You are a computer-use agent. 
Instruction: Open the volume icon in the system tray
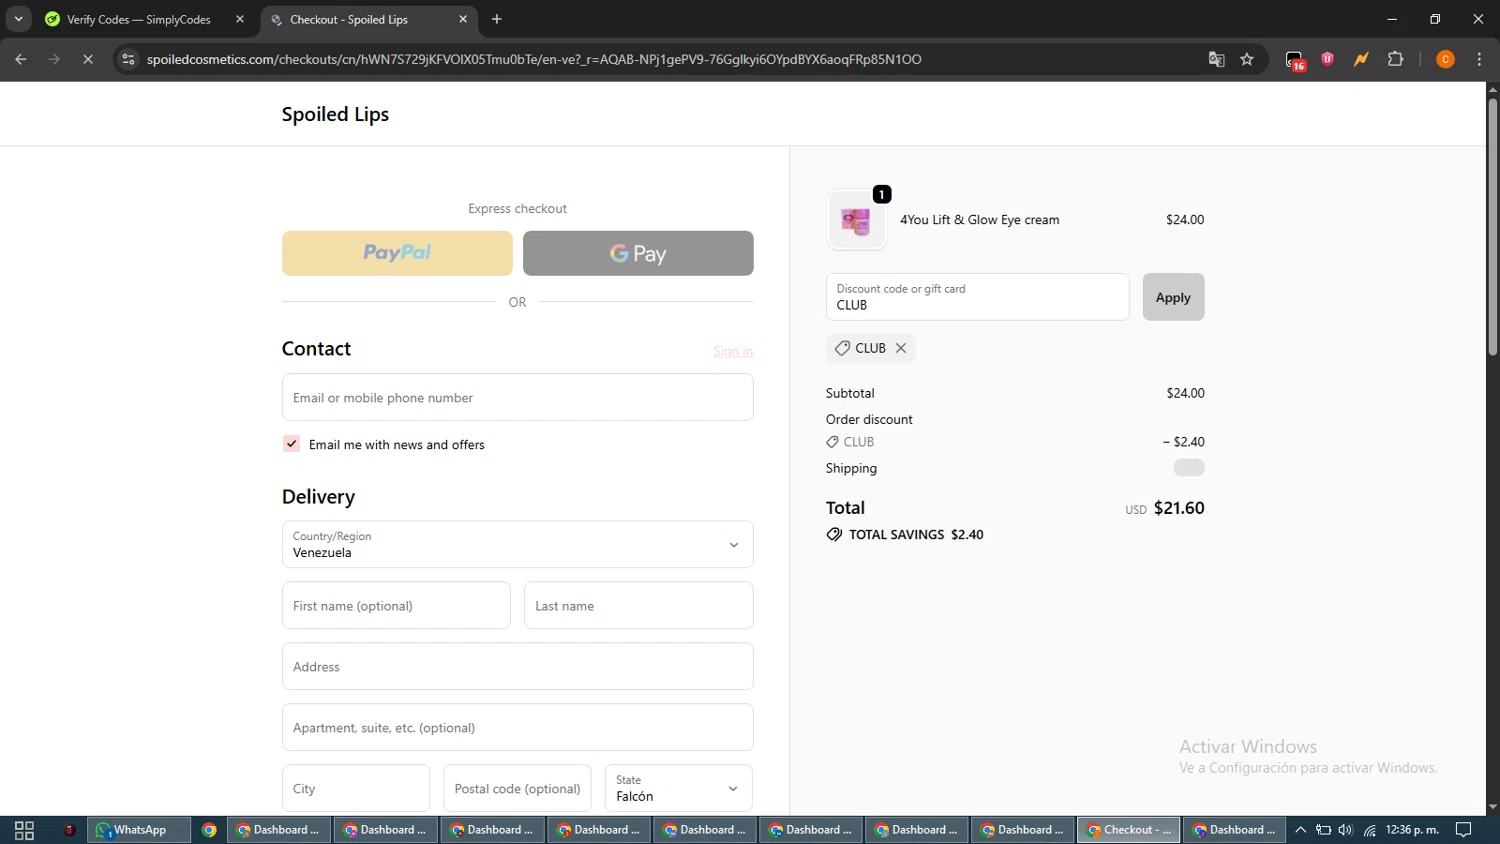[1346, 830]
